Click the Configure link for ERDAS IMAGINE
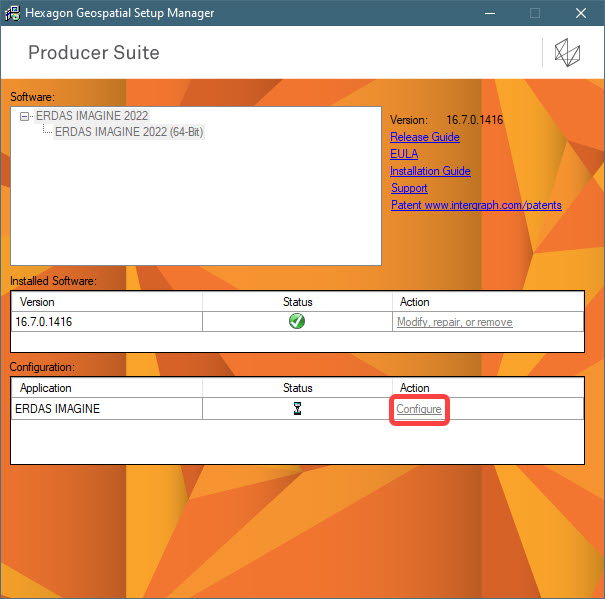The width and height of the screenshot is (605, 599). [419, 409]
